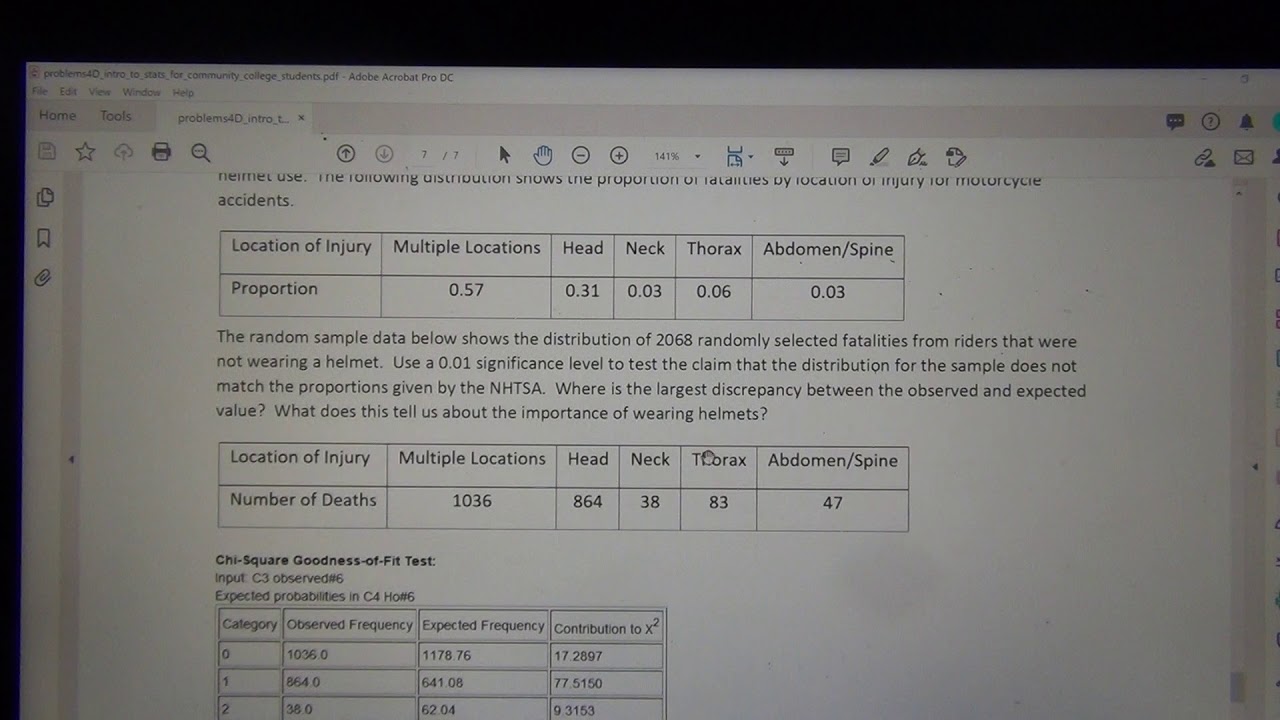
Task: Click the vertical scrollbar thumb
Action: coord(1238,687)
